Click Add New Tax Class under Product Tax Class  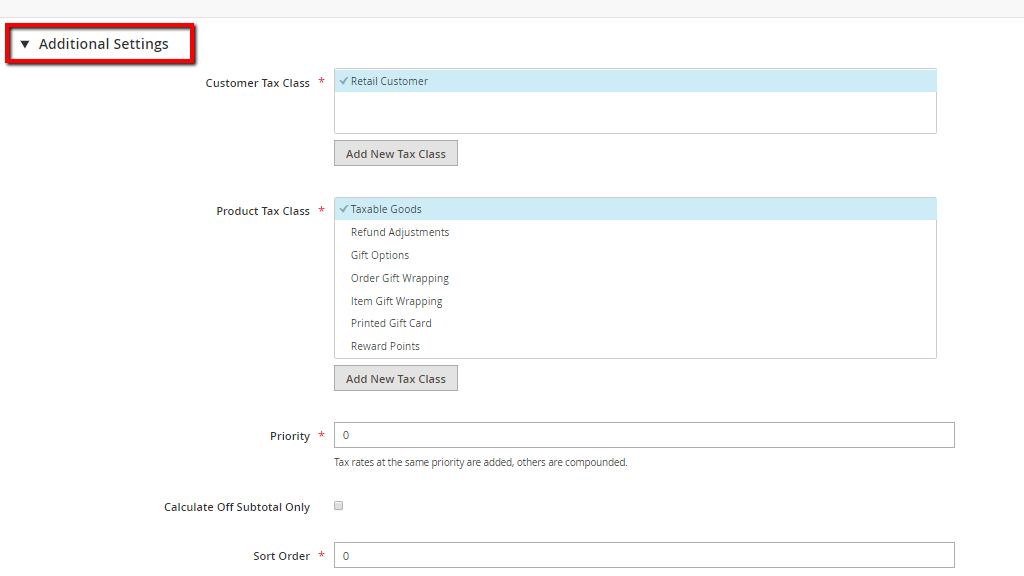pos(395,378)
